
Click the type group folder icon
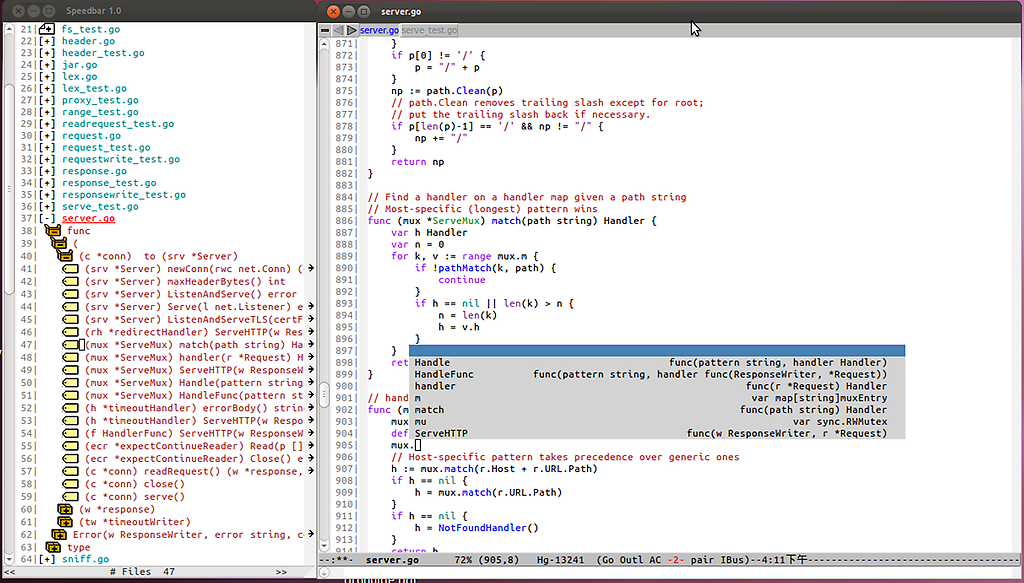[54, 547]
